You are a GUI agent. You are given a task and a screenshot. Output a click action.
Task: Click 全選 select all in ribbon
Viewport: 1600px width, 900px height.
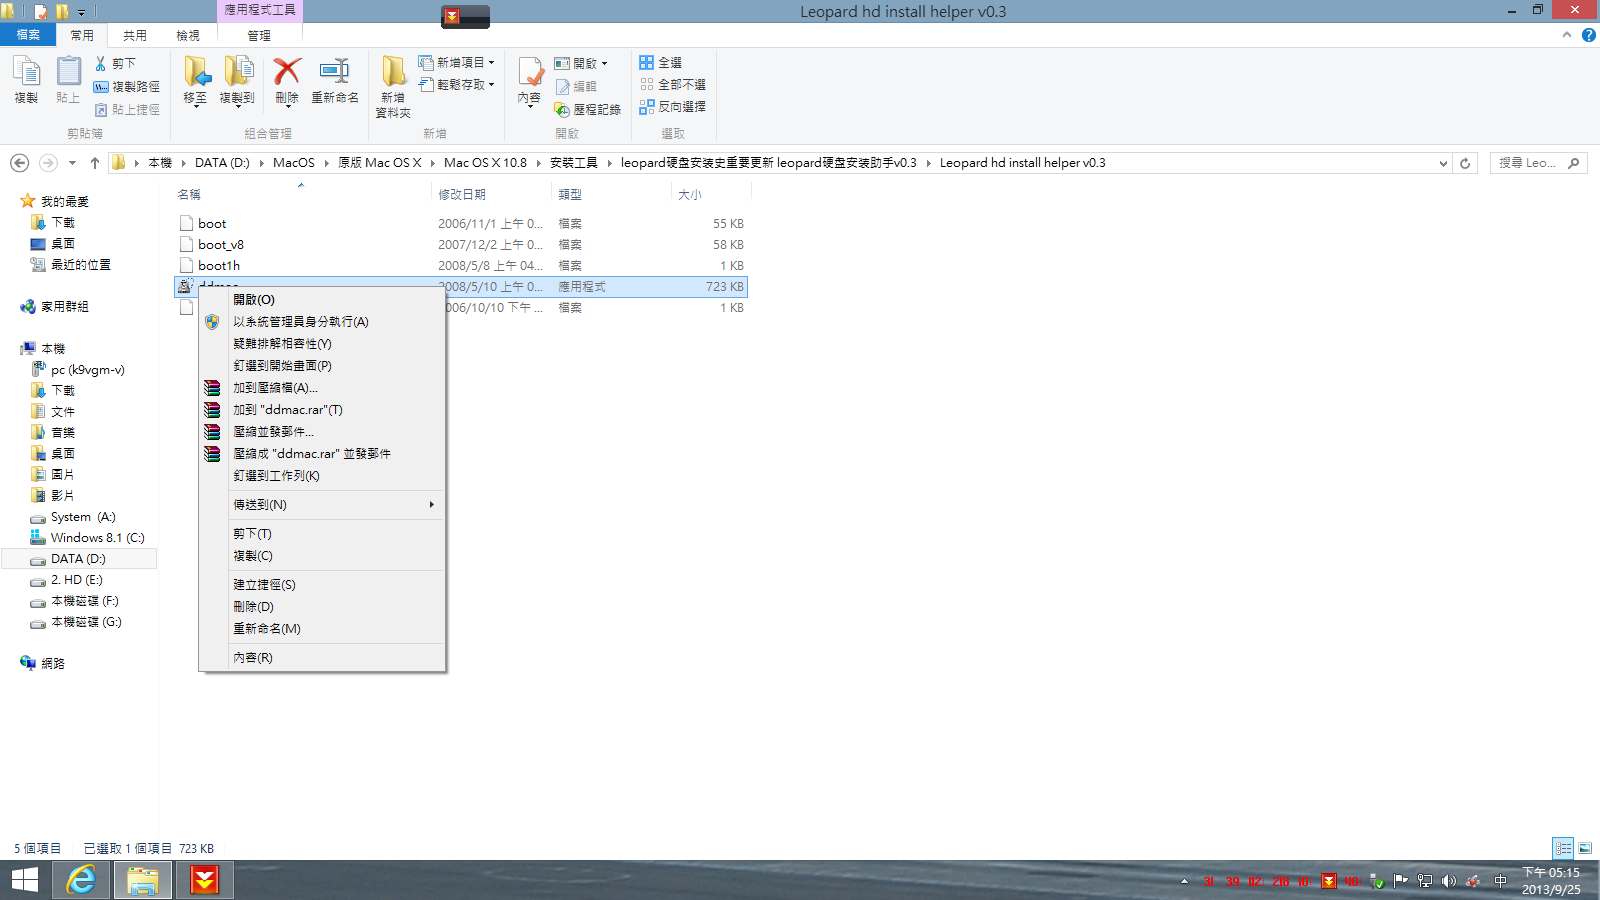click(661, 62)
